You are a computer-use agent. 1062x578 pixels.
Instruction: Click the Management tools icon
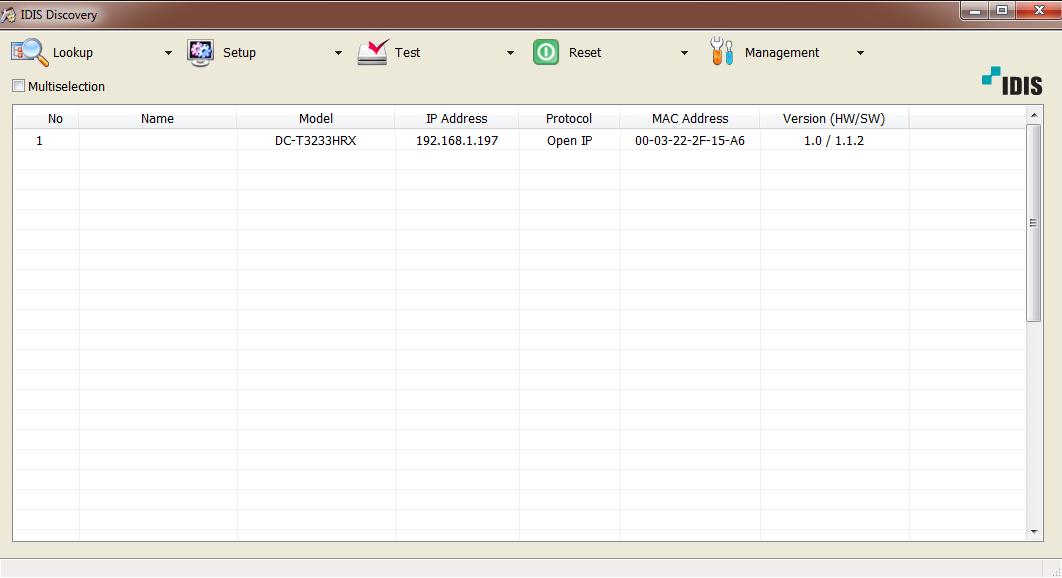point(721,51)
